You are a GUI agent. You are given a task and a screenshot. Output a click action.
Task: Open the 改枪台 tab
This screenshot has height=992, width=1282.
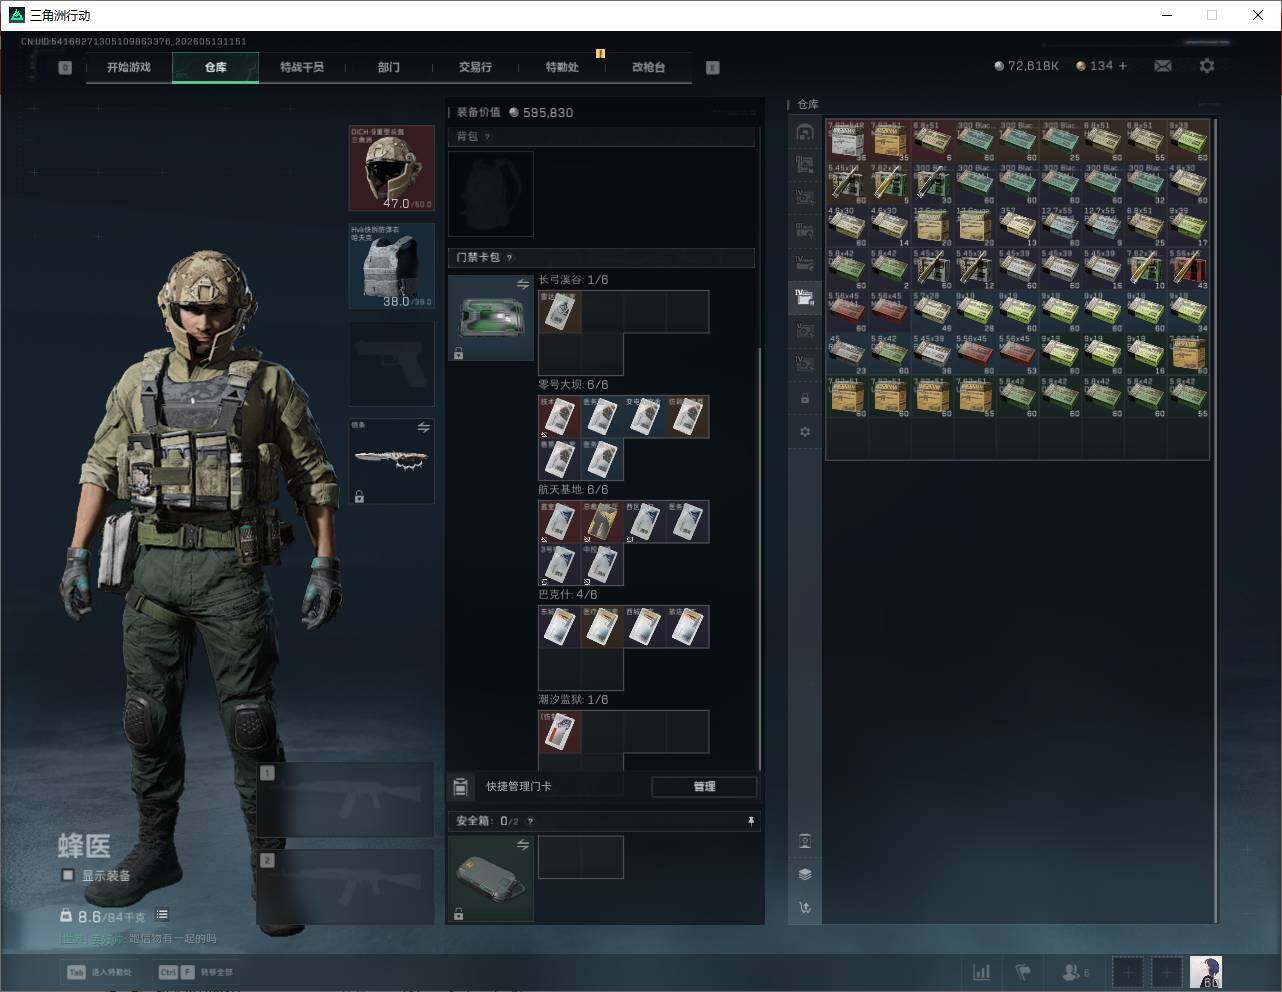tap(648, 67)
